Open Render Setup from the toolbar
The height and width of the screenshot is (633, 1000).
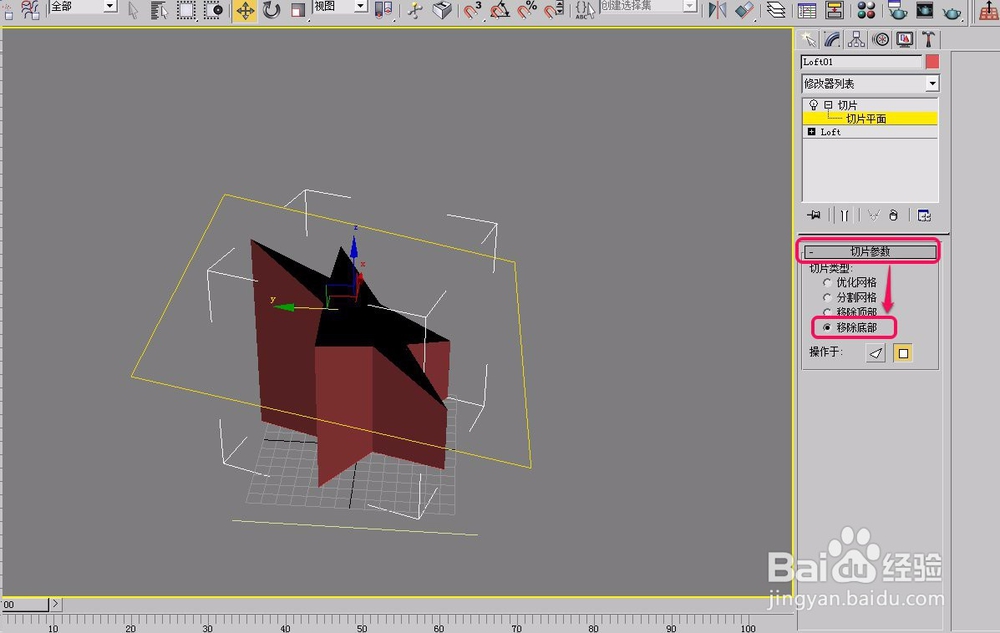[x=897, y=11]
